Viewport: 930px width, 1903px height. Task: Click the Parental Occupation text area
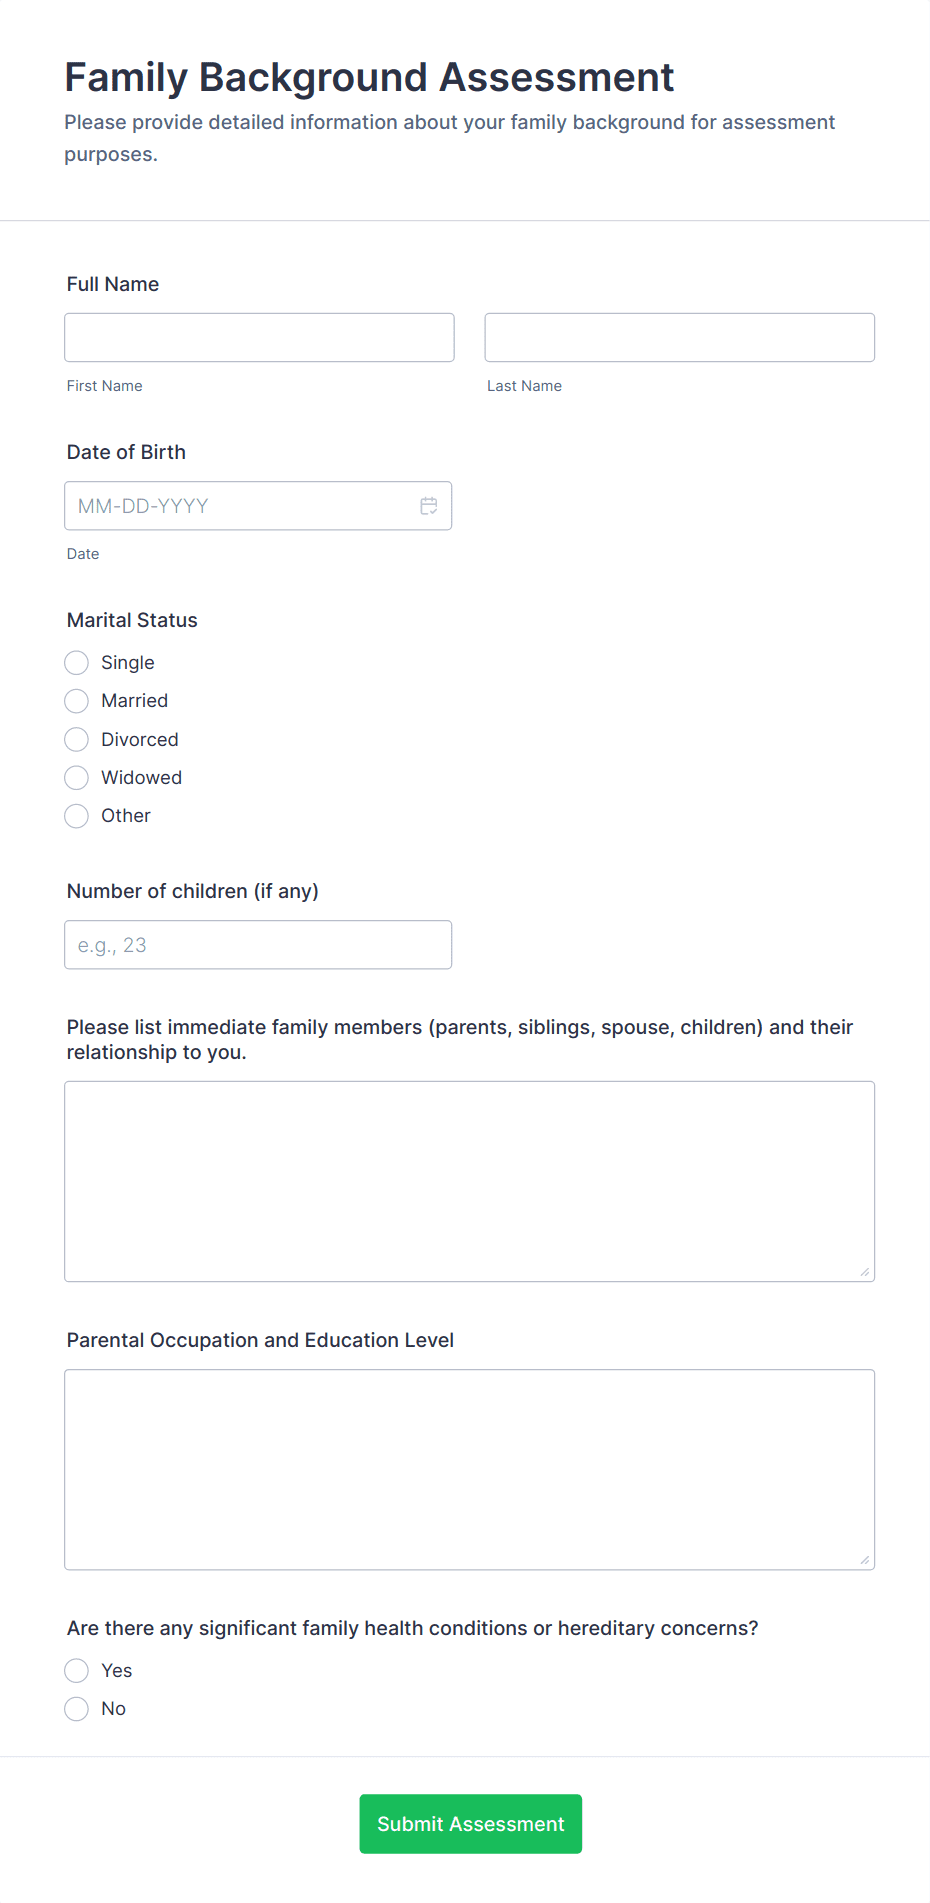click(x=469, y=1468)
